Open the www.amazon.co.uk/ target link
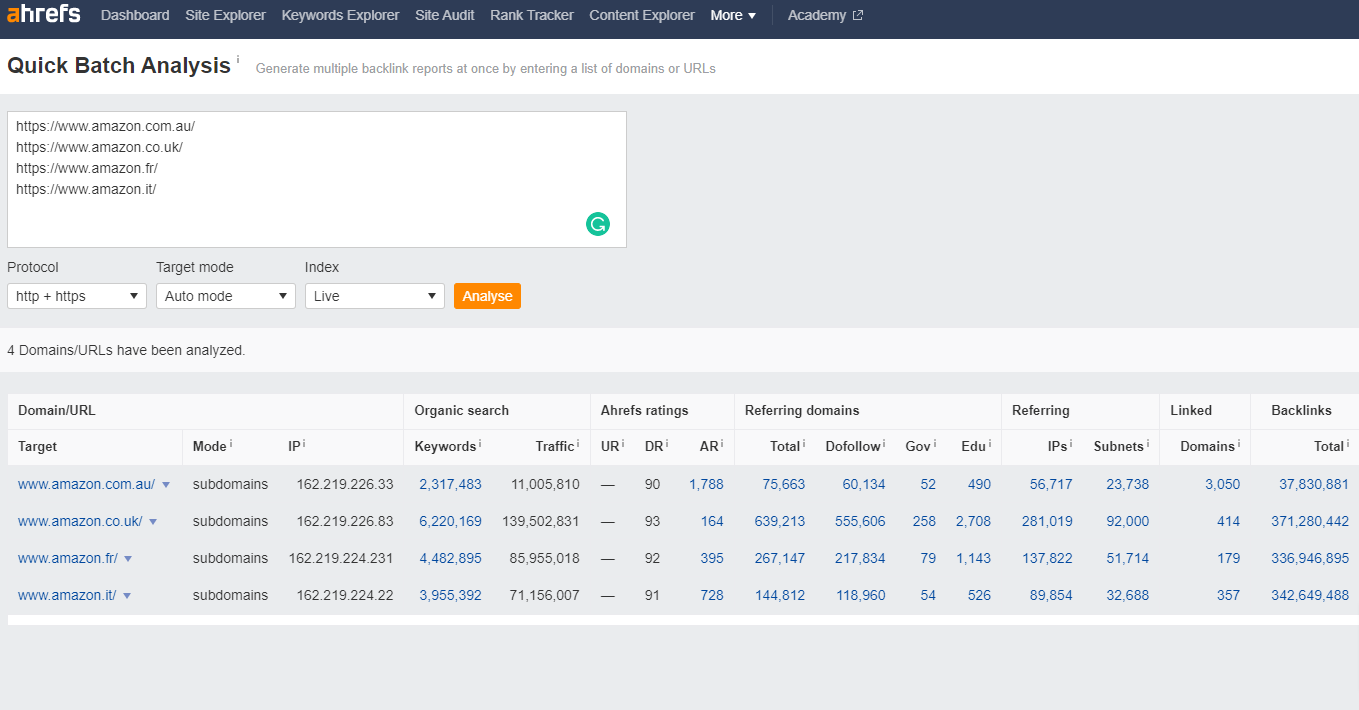Image resolution: width=1359 pixels, height=710 pixels. (80, 521)
